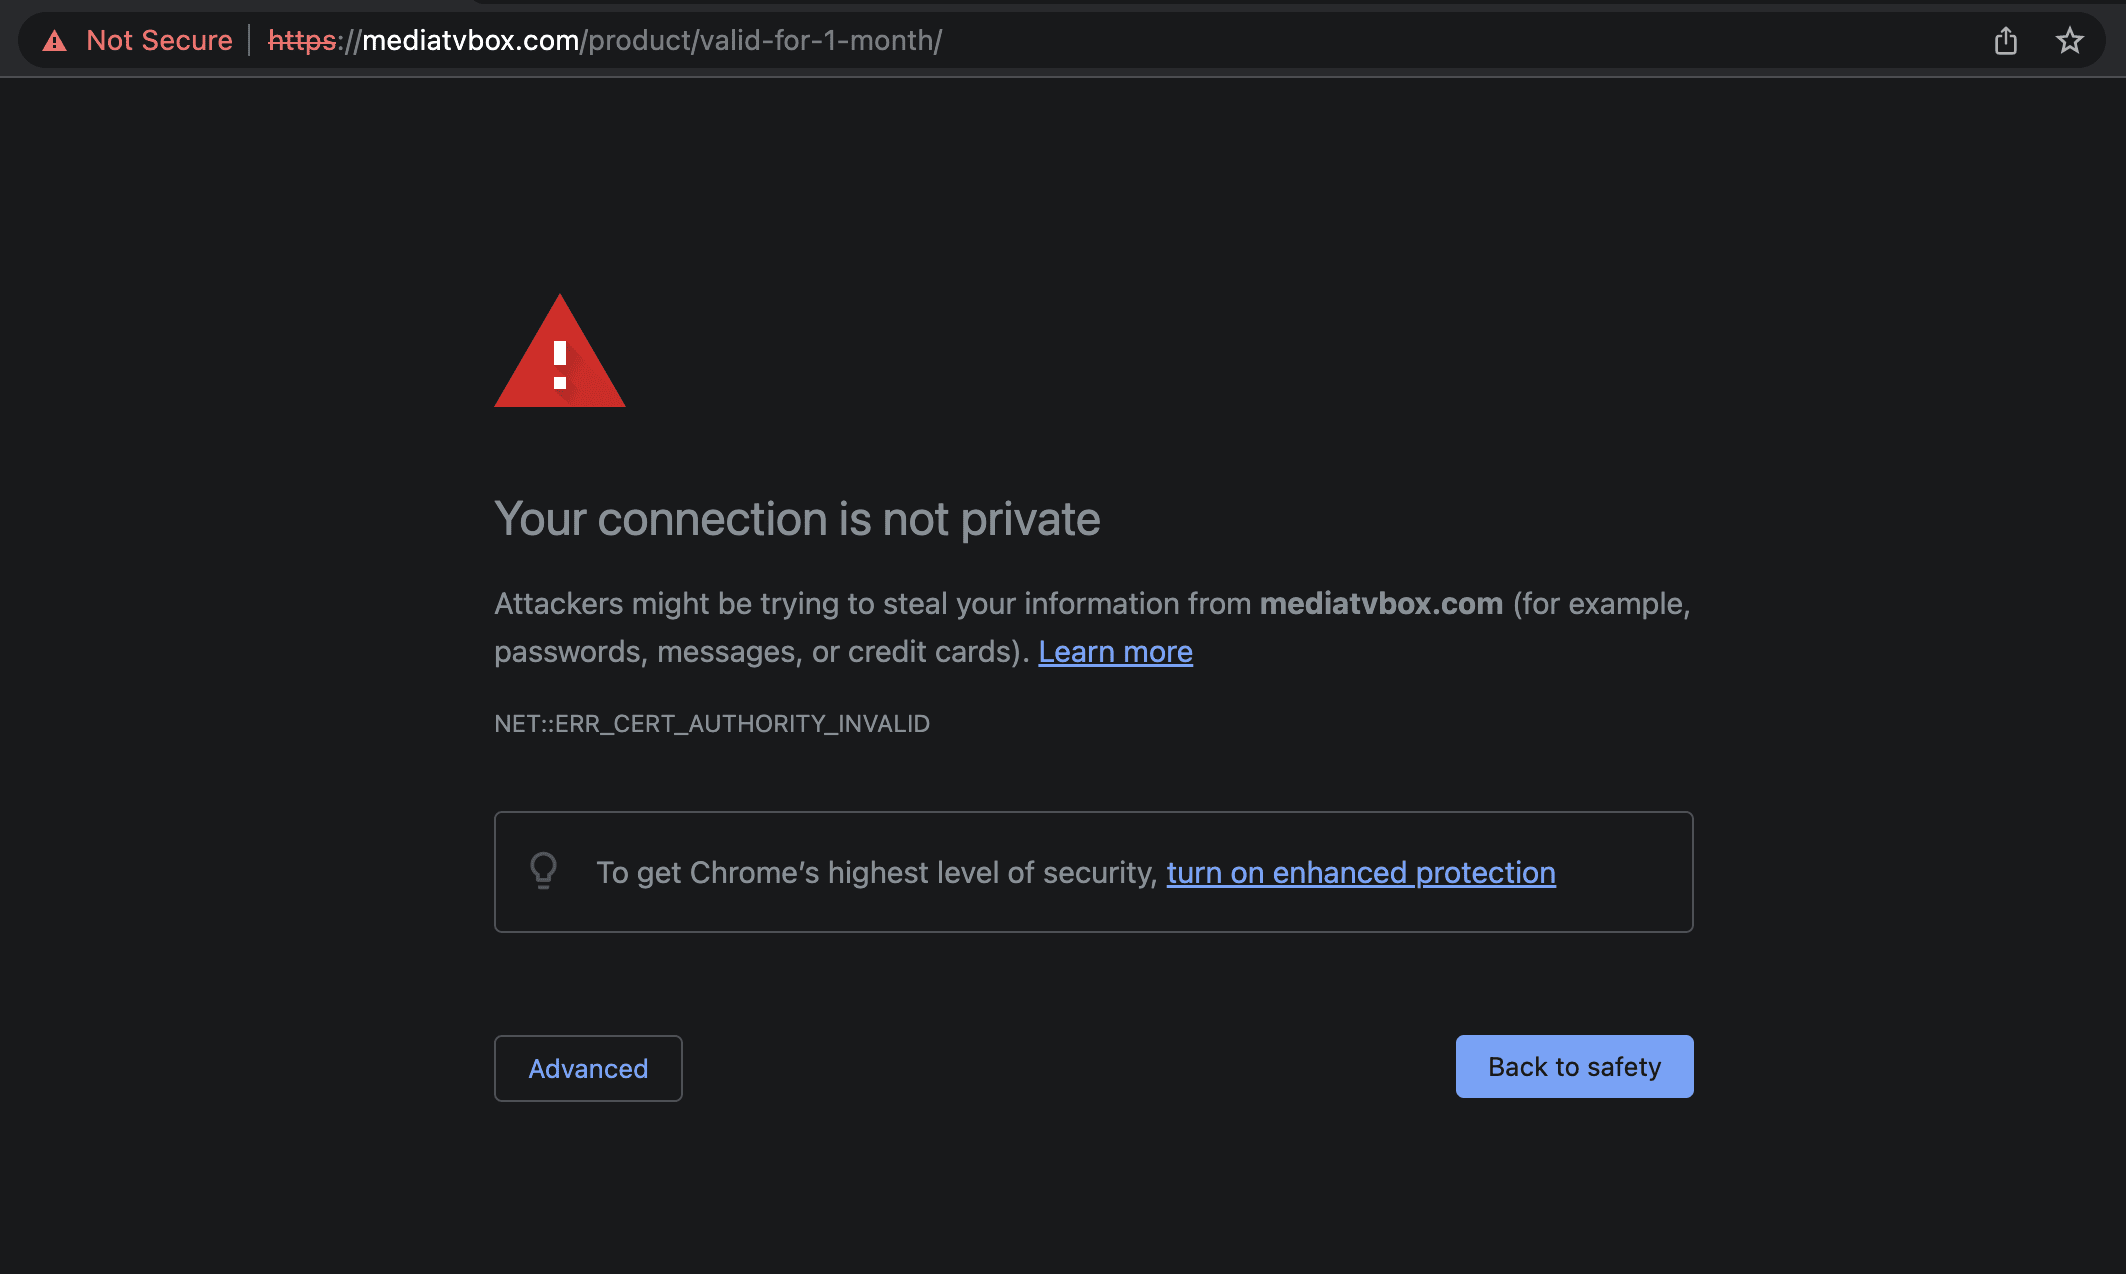Screen dimensions: 2126x1274
Task: Click "To get Chrome's highest level" tip text
Action: 876,873
